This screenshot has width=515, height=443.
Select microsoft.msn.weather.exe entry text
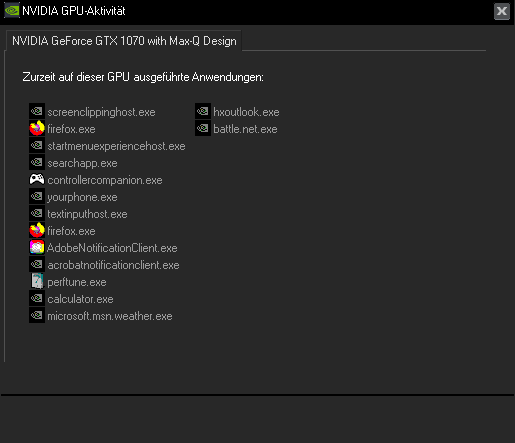click(110, 316)
